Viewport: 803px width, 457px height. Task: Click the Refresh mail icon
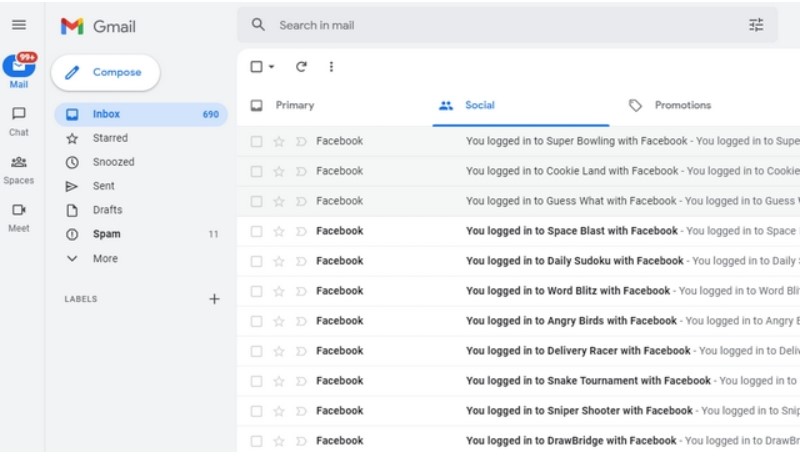click(301, 67)
